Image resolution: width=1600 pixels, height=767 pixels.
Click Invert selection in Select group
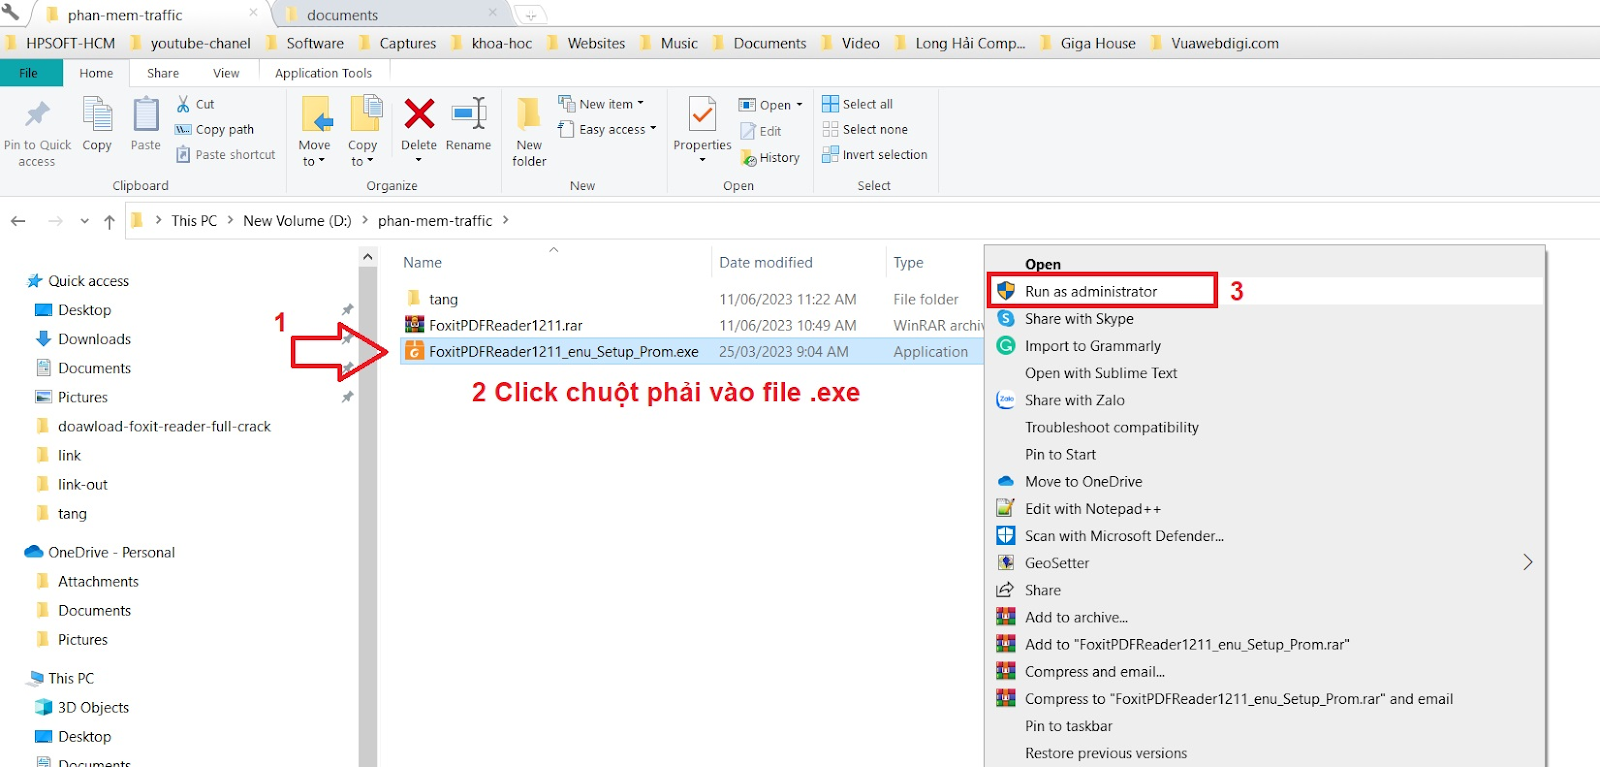[x=875, y=155]
